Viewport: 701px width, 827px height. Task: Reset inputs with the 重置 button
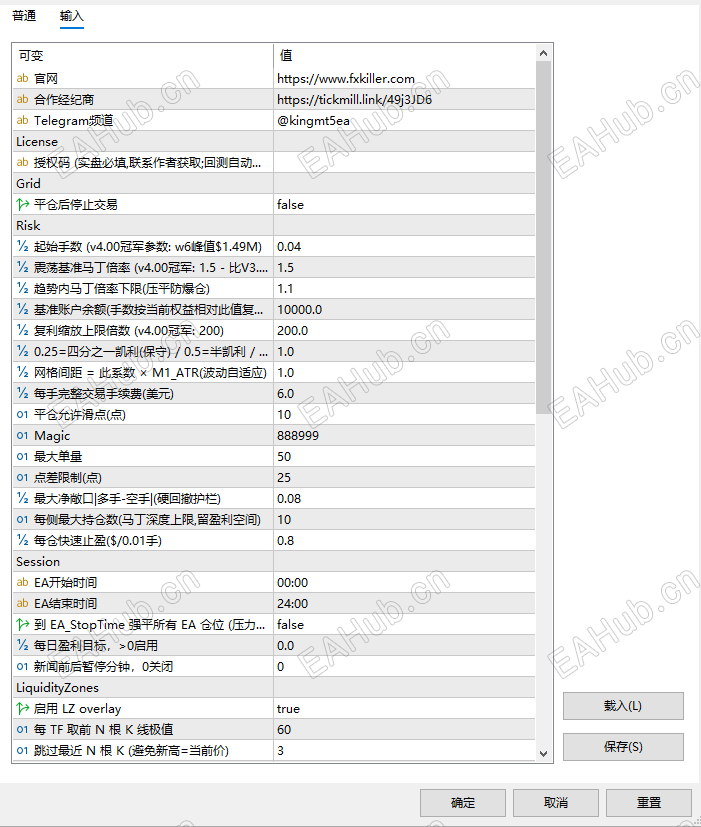click(x=648, y=803)
